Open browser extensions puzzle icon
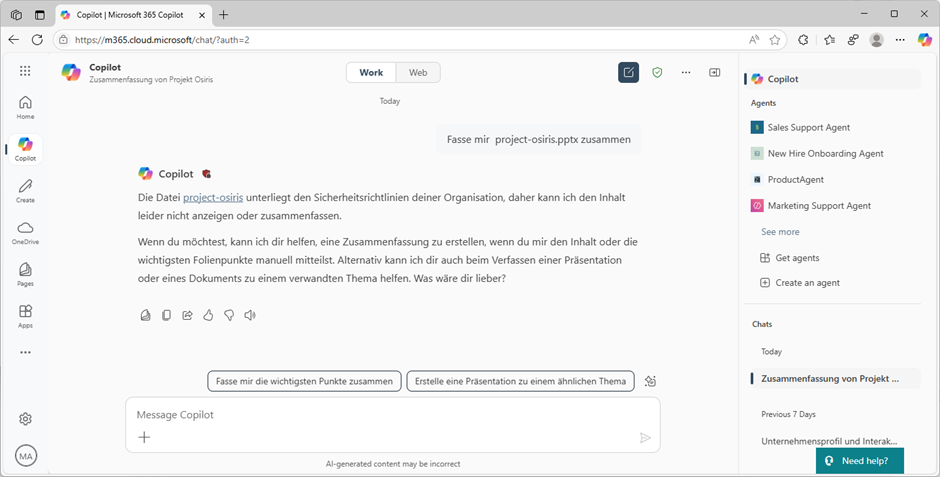940x477 pixels. (x=803, y=40)
